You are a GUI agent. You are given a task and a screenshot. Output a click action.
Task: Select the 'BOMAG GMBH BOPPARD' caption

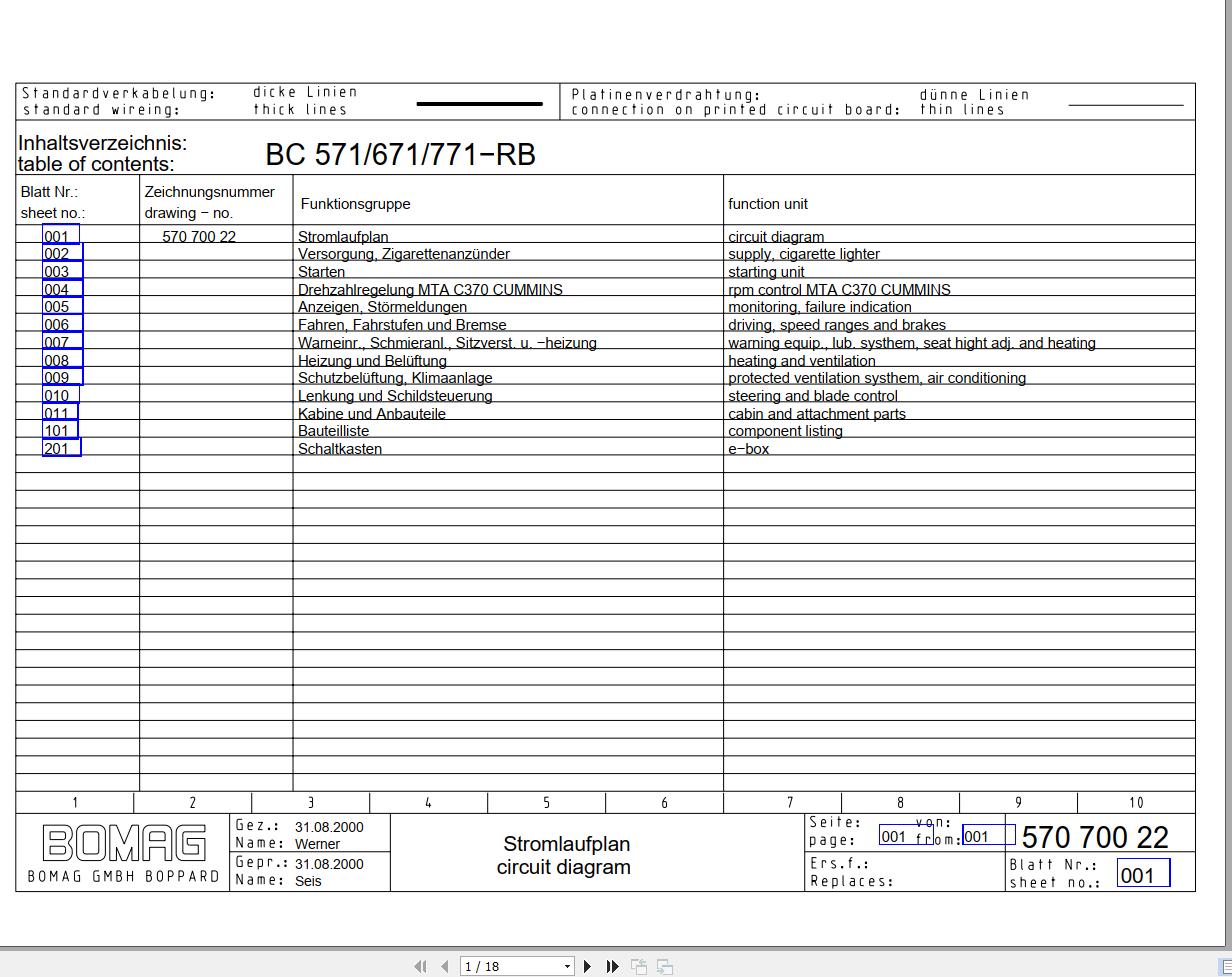(123, 876)
